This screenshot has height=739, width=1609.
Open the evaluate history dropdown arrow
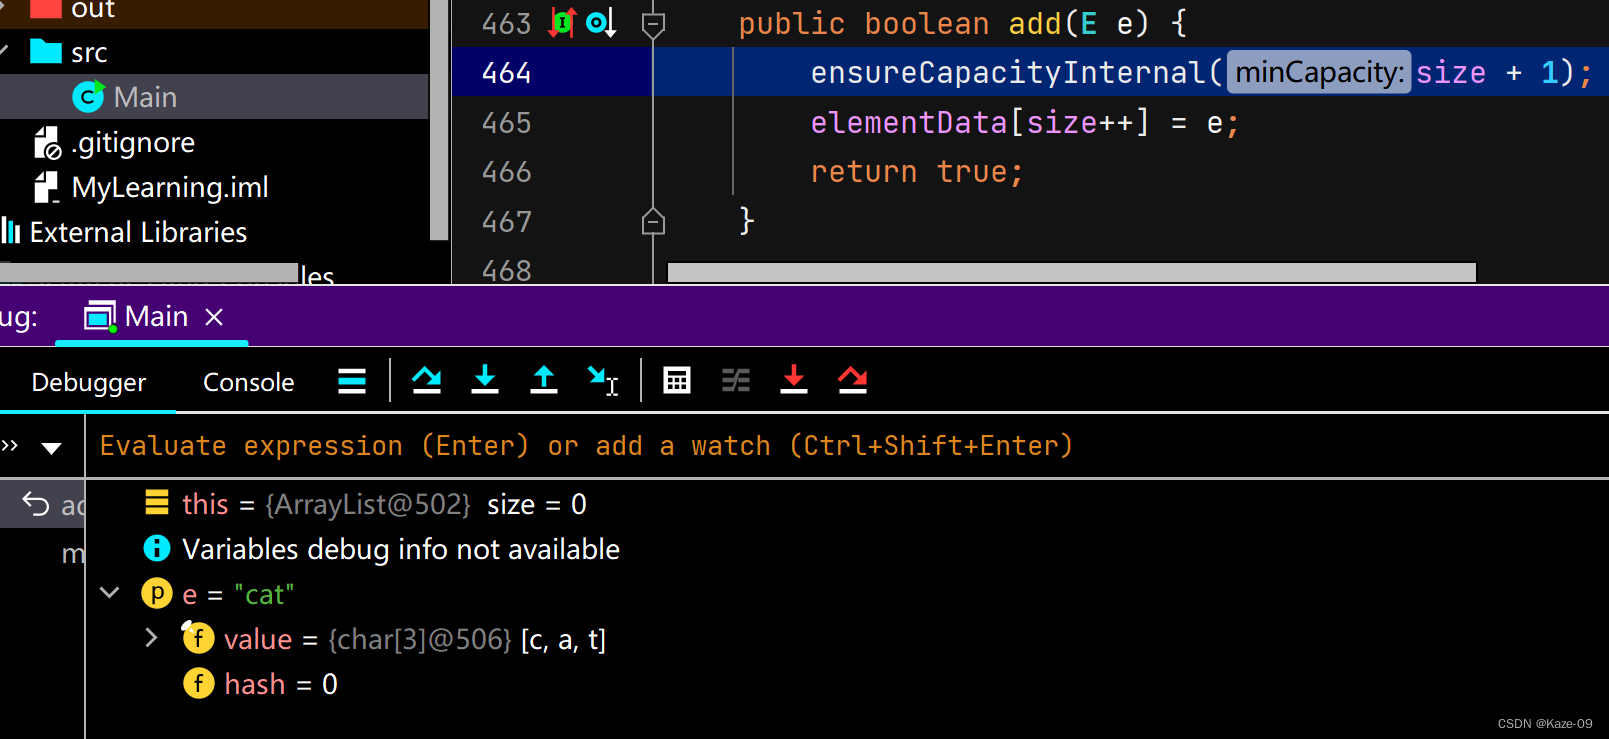coord(52,447)
